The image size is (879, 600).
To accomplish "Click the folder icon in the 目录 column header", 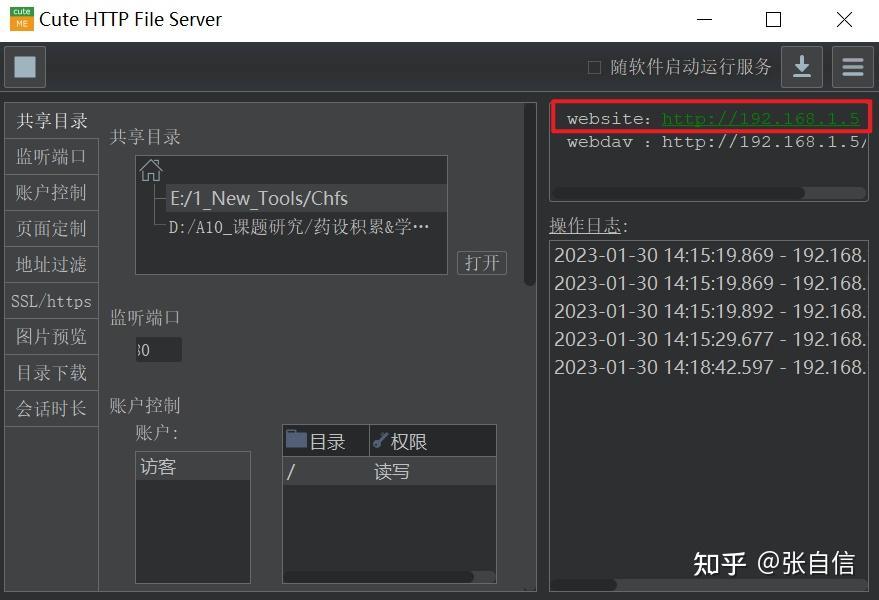I will (x=296, y=439).
